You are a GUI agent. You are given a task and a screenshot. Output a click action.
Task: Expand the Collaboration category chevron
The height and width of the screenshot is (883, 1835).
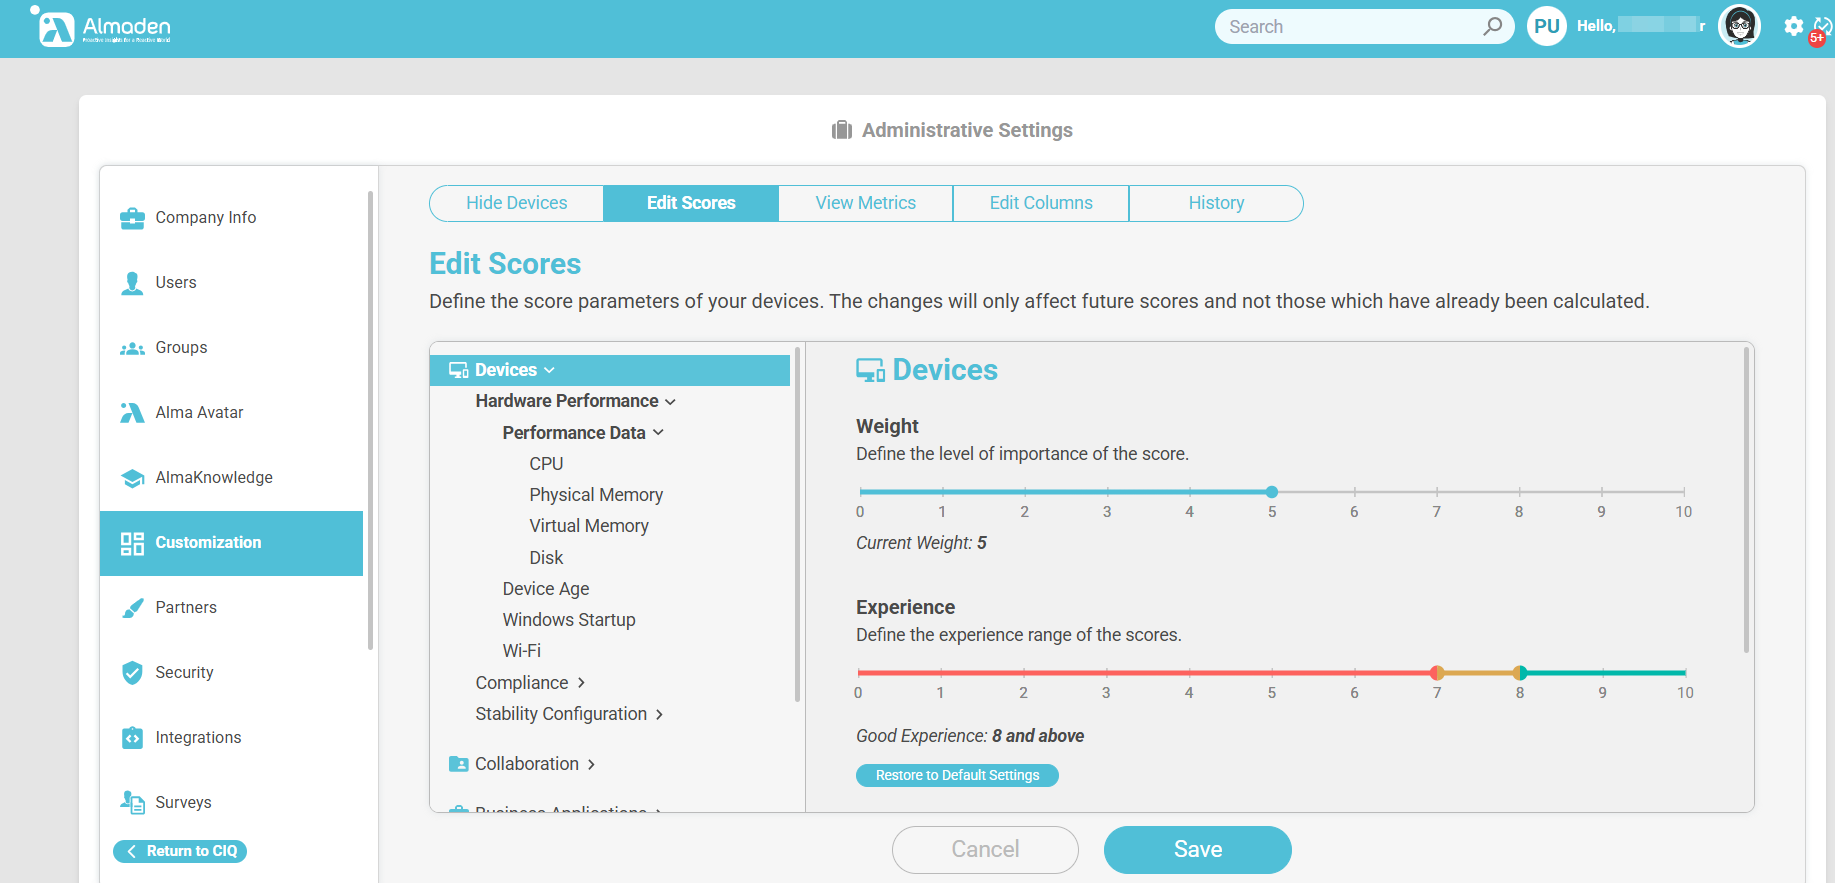tap(591, 764)
